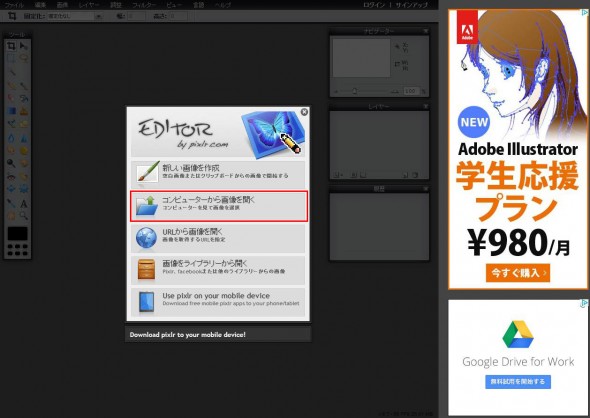Activate the Red eye reduction tool

pyautogui.click(x=11, y=176)
